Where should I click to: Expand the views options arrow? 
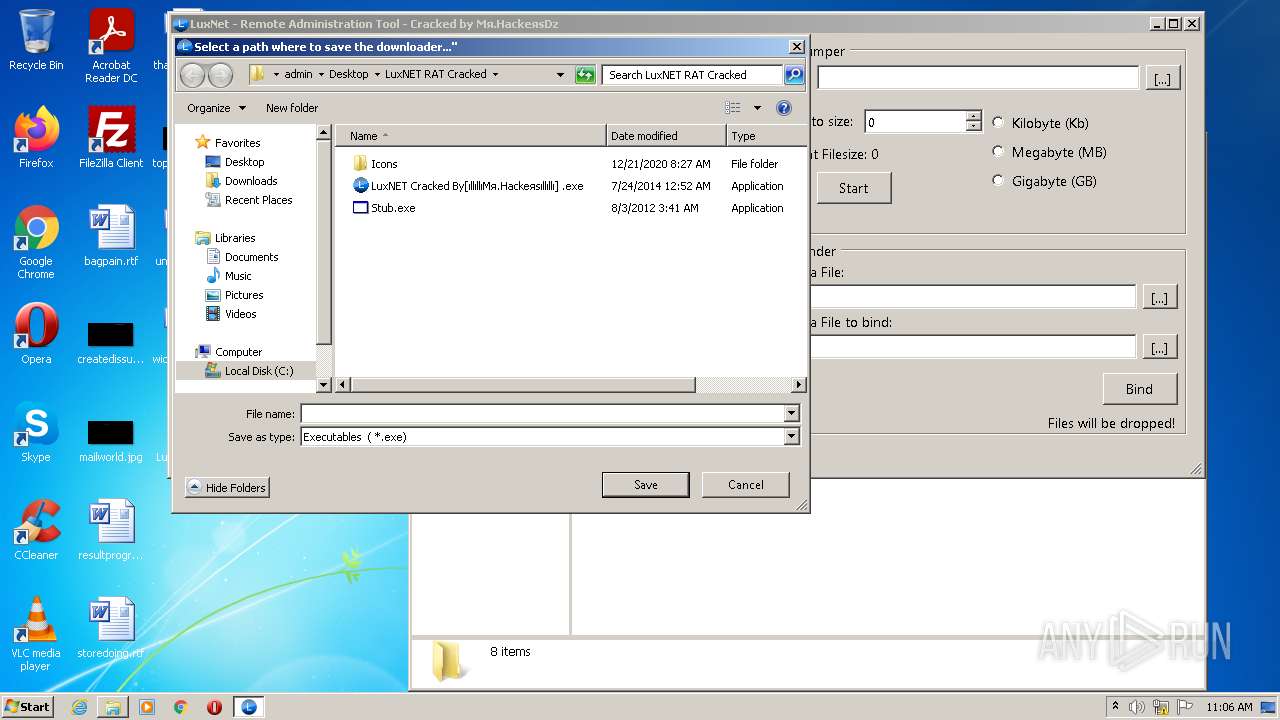tap(757, 108)
